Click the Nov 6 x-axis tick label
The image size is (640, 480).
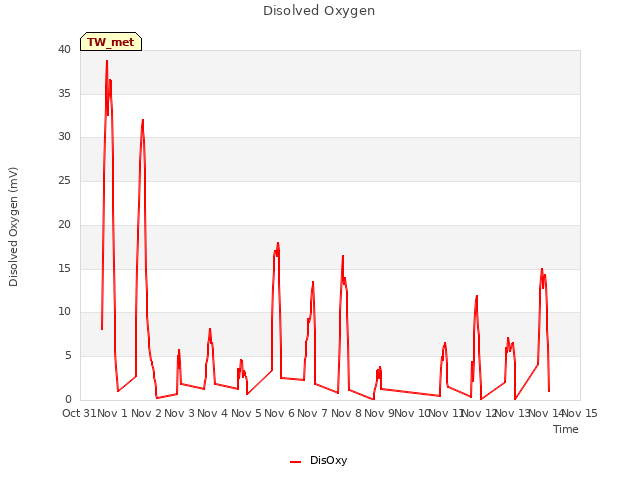(x=279, y=413)
